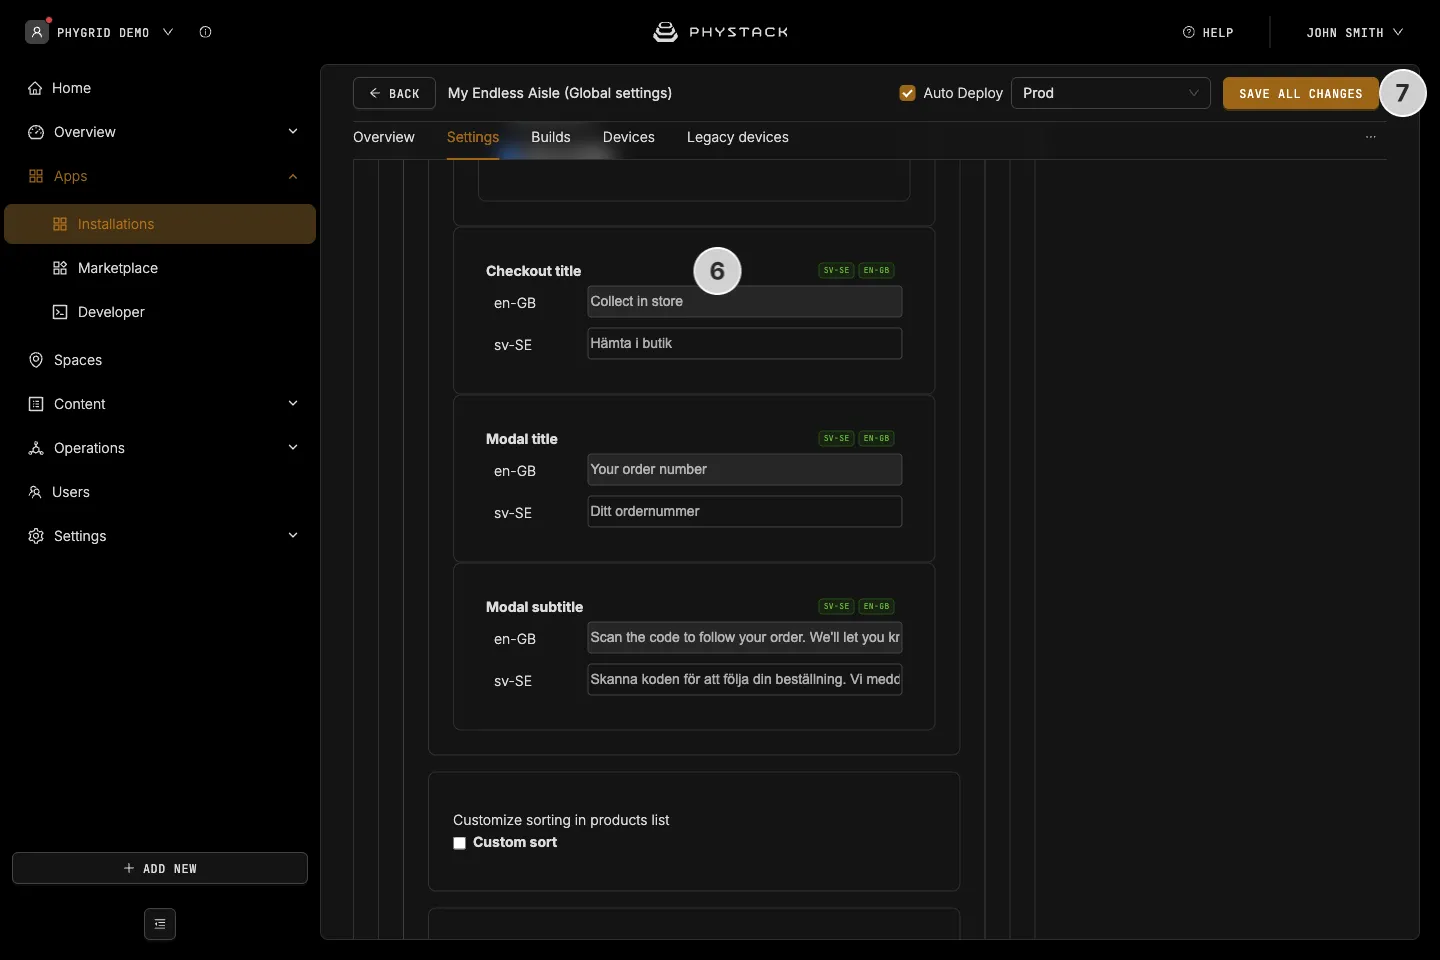The height and width of the screenshot is (960, 1440).
Task: Toggle SV-SE language tag for Checkout title
Action: coord(836,270)
